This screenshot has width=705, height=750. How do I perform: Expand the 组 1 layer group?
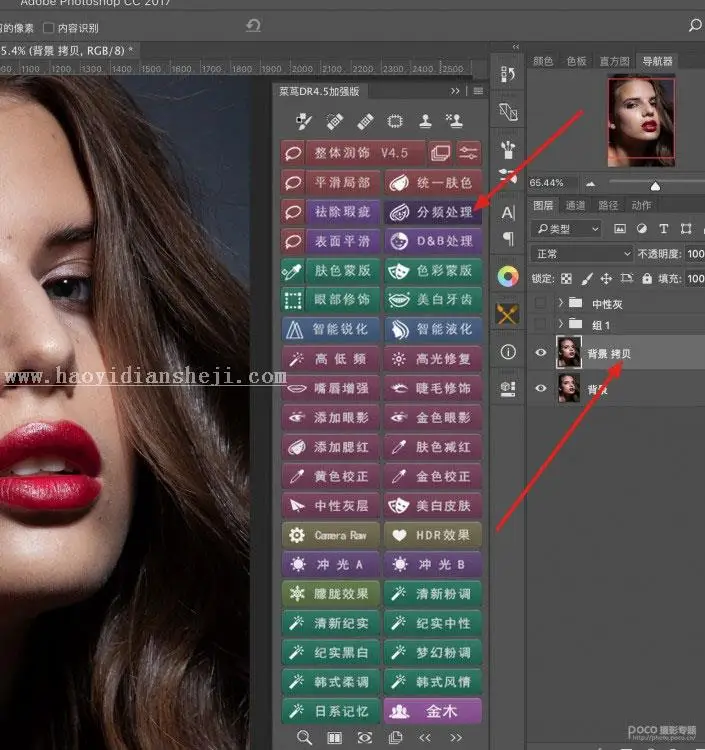(x=561, y=324)
